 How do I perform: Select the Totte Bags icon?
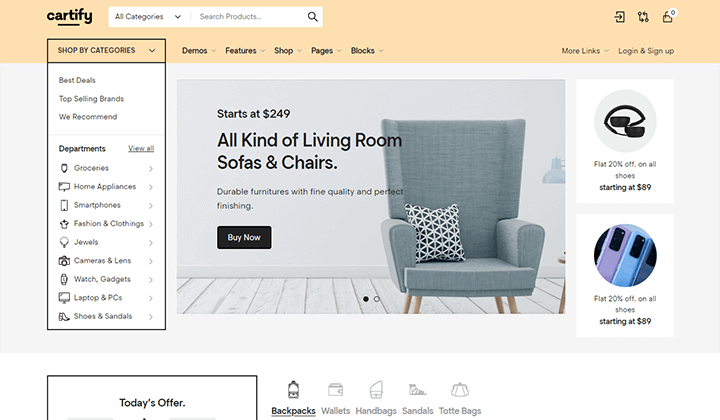460,390
